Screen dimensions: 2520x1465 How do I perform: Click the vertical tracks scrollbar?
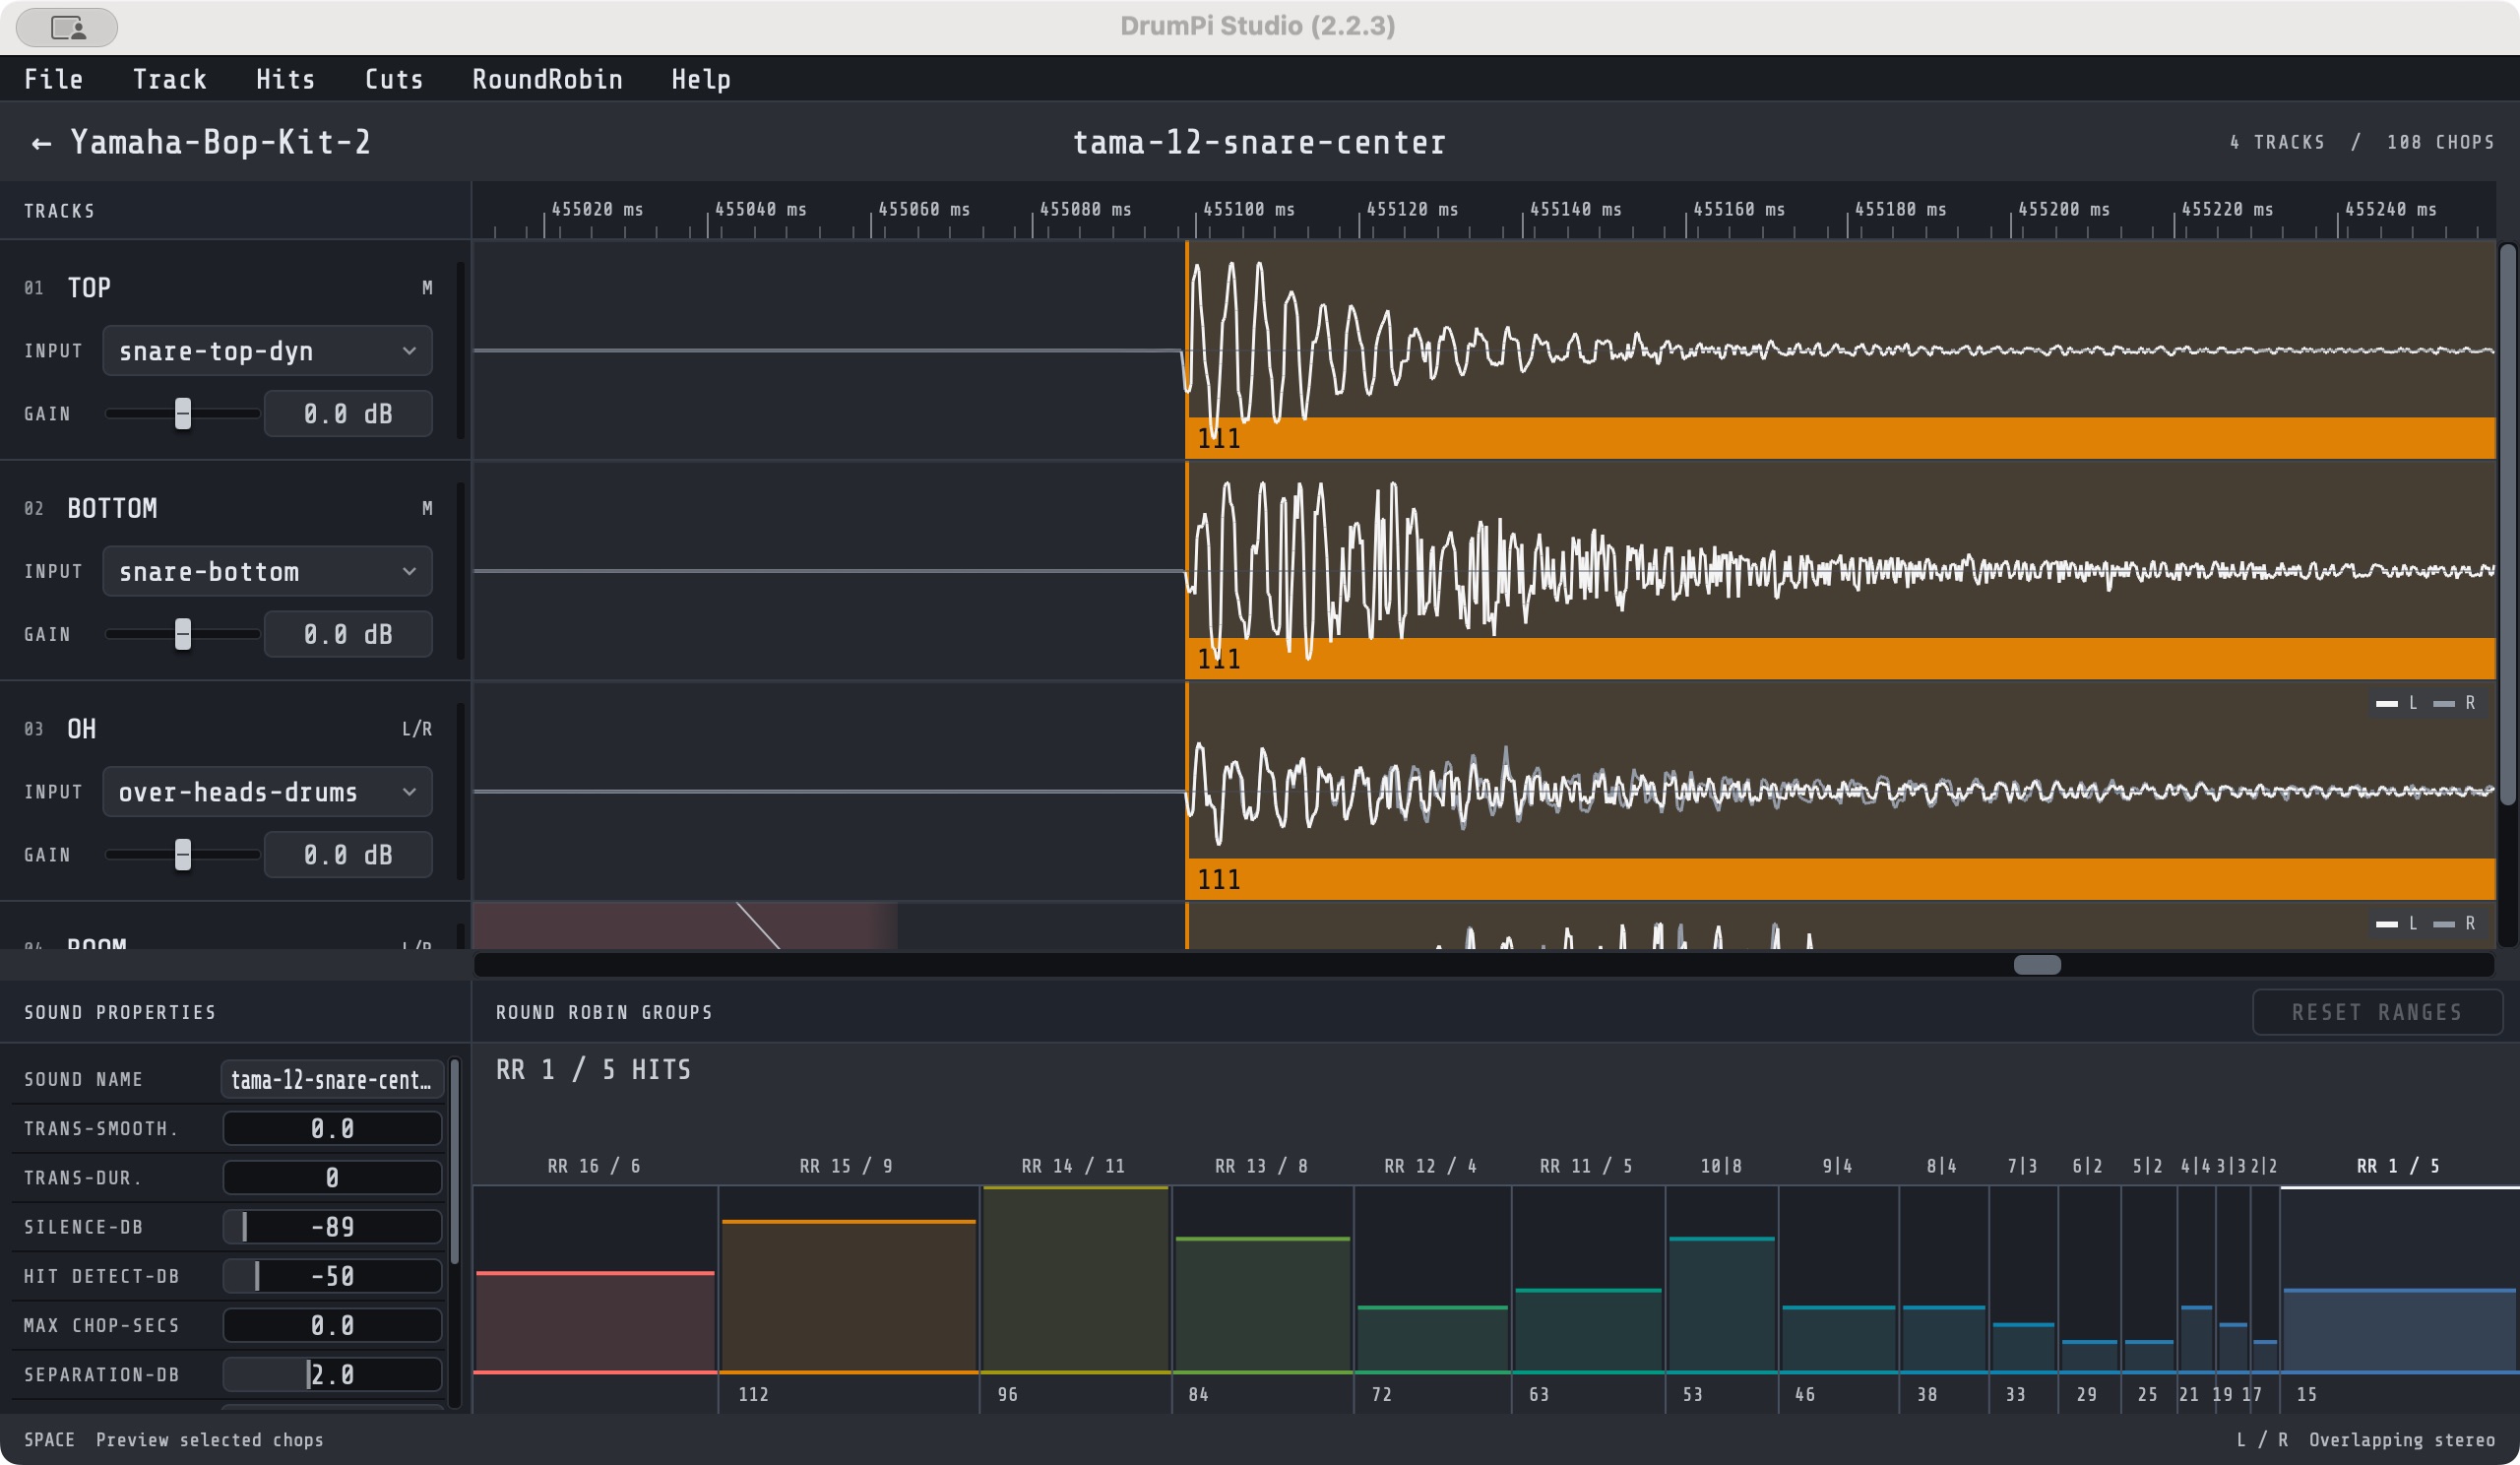pyautogui.click(x=2507, y=523)
